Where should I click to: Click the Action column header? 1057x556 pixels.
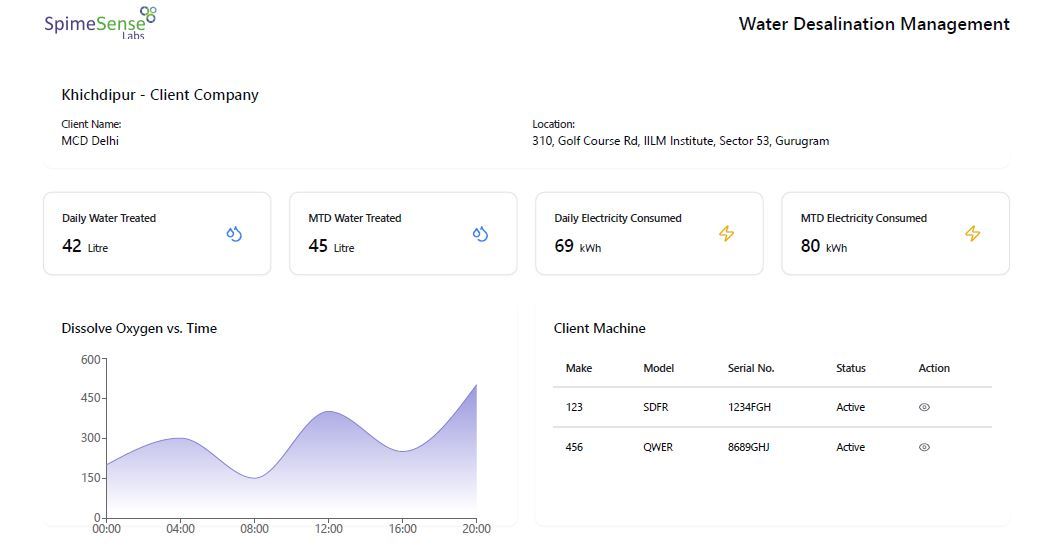[933, 368]
